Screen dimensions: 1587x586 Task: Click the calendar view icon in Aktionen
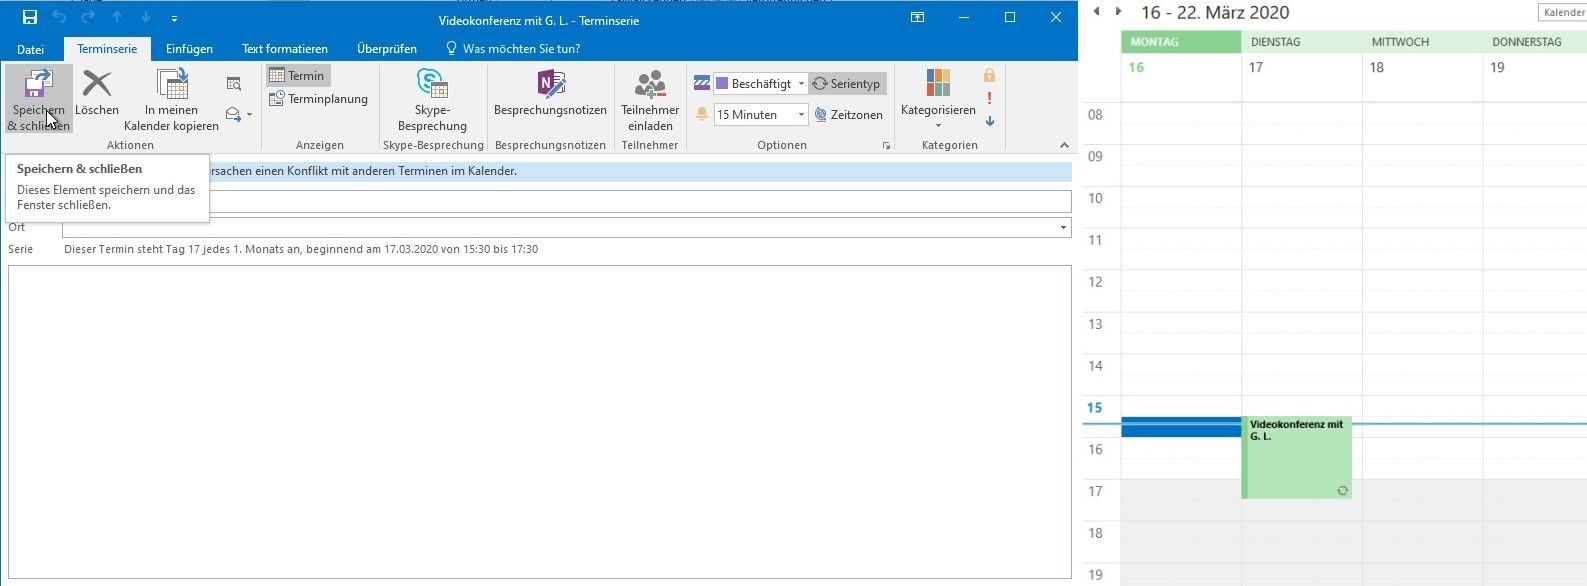234,84
